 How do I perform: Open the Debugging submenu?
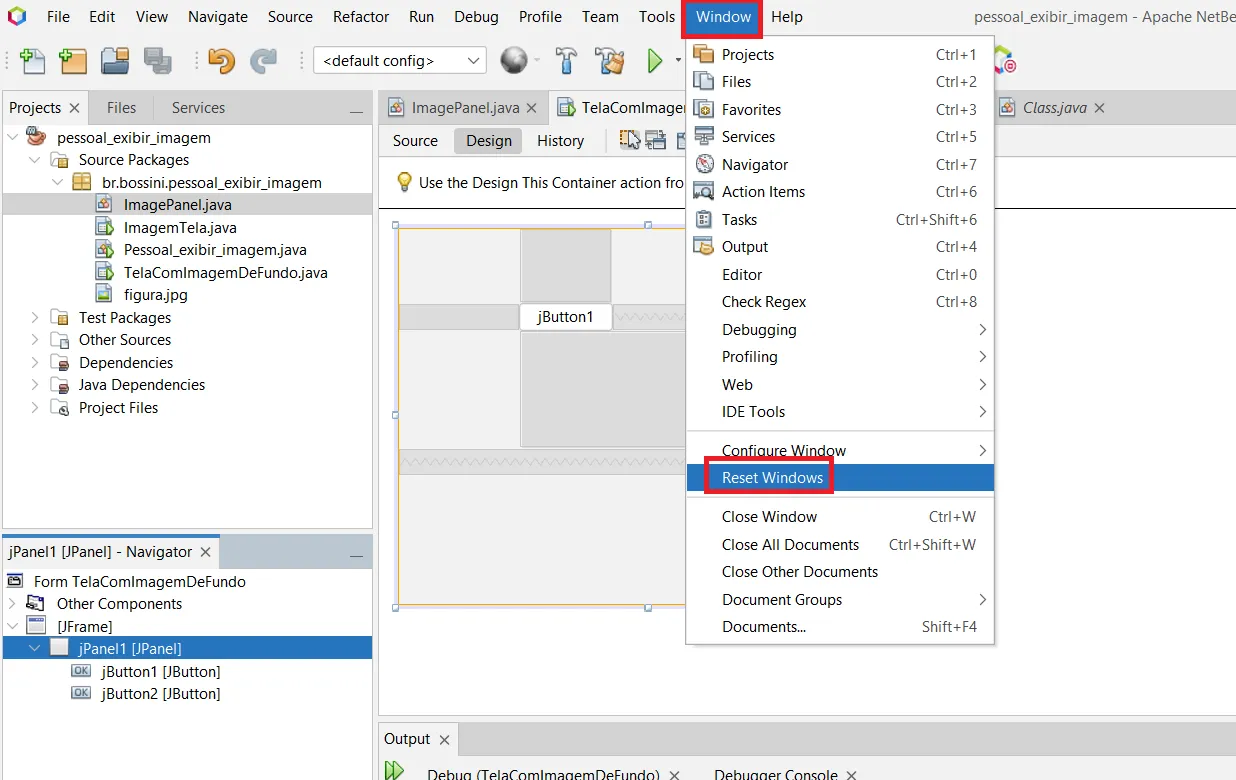pyautogui.click(x=840, y=329)
